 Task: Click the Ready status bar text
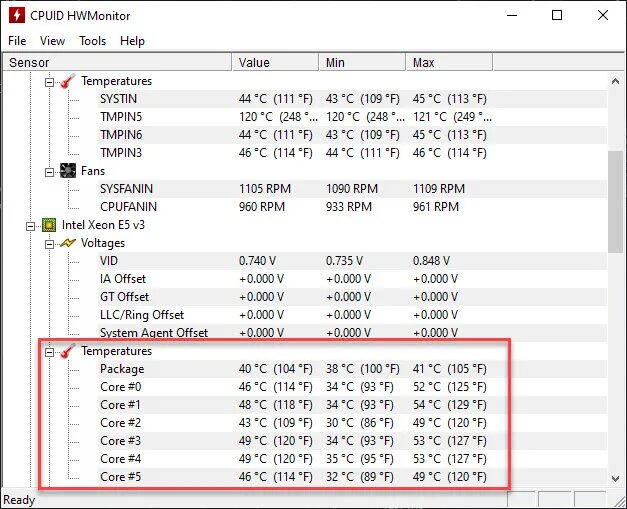click(19, 500)
